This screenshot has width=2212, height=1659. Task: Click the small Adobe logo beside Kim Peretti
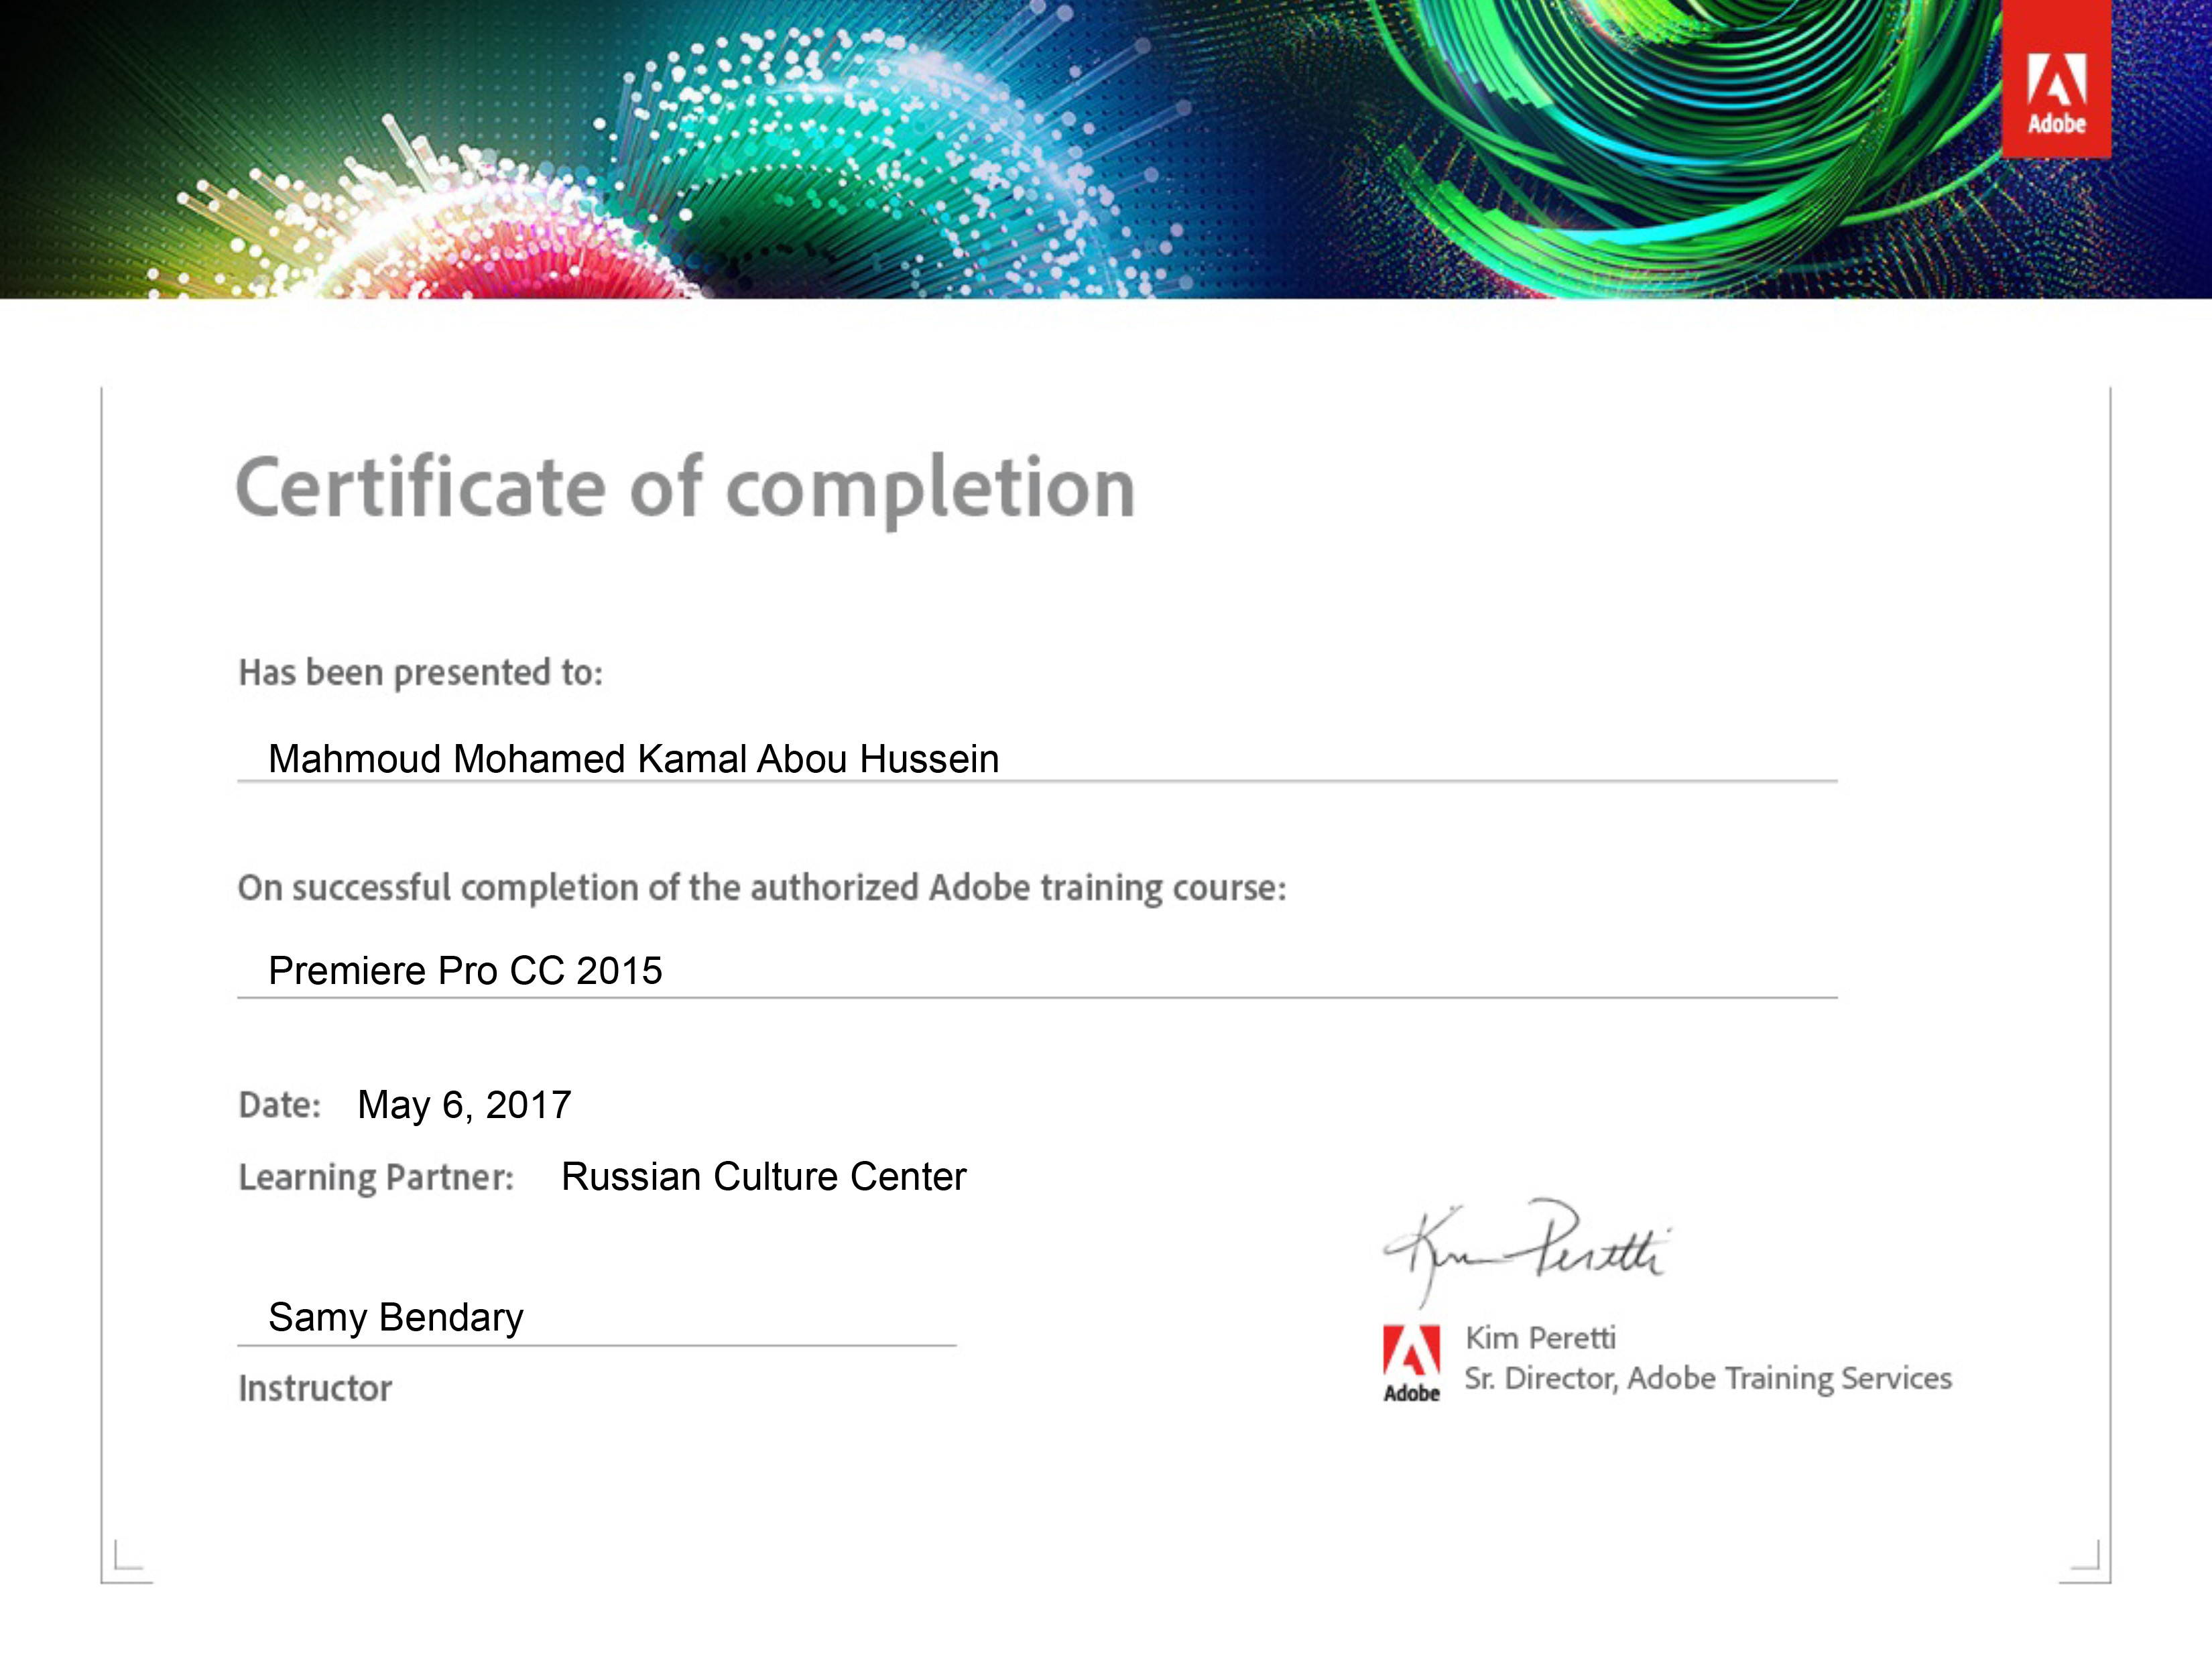click(1411, 1364)
